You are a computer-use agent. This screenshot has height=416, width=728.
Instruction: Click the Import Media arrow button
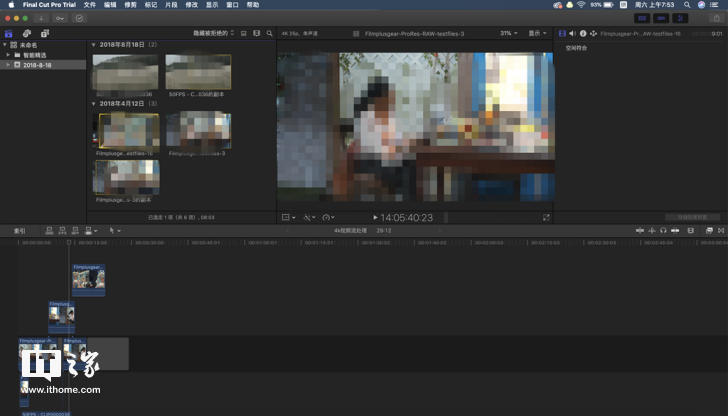[x=41, y=19]
